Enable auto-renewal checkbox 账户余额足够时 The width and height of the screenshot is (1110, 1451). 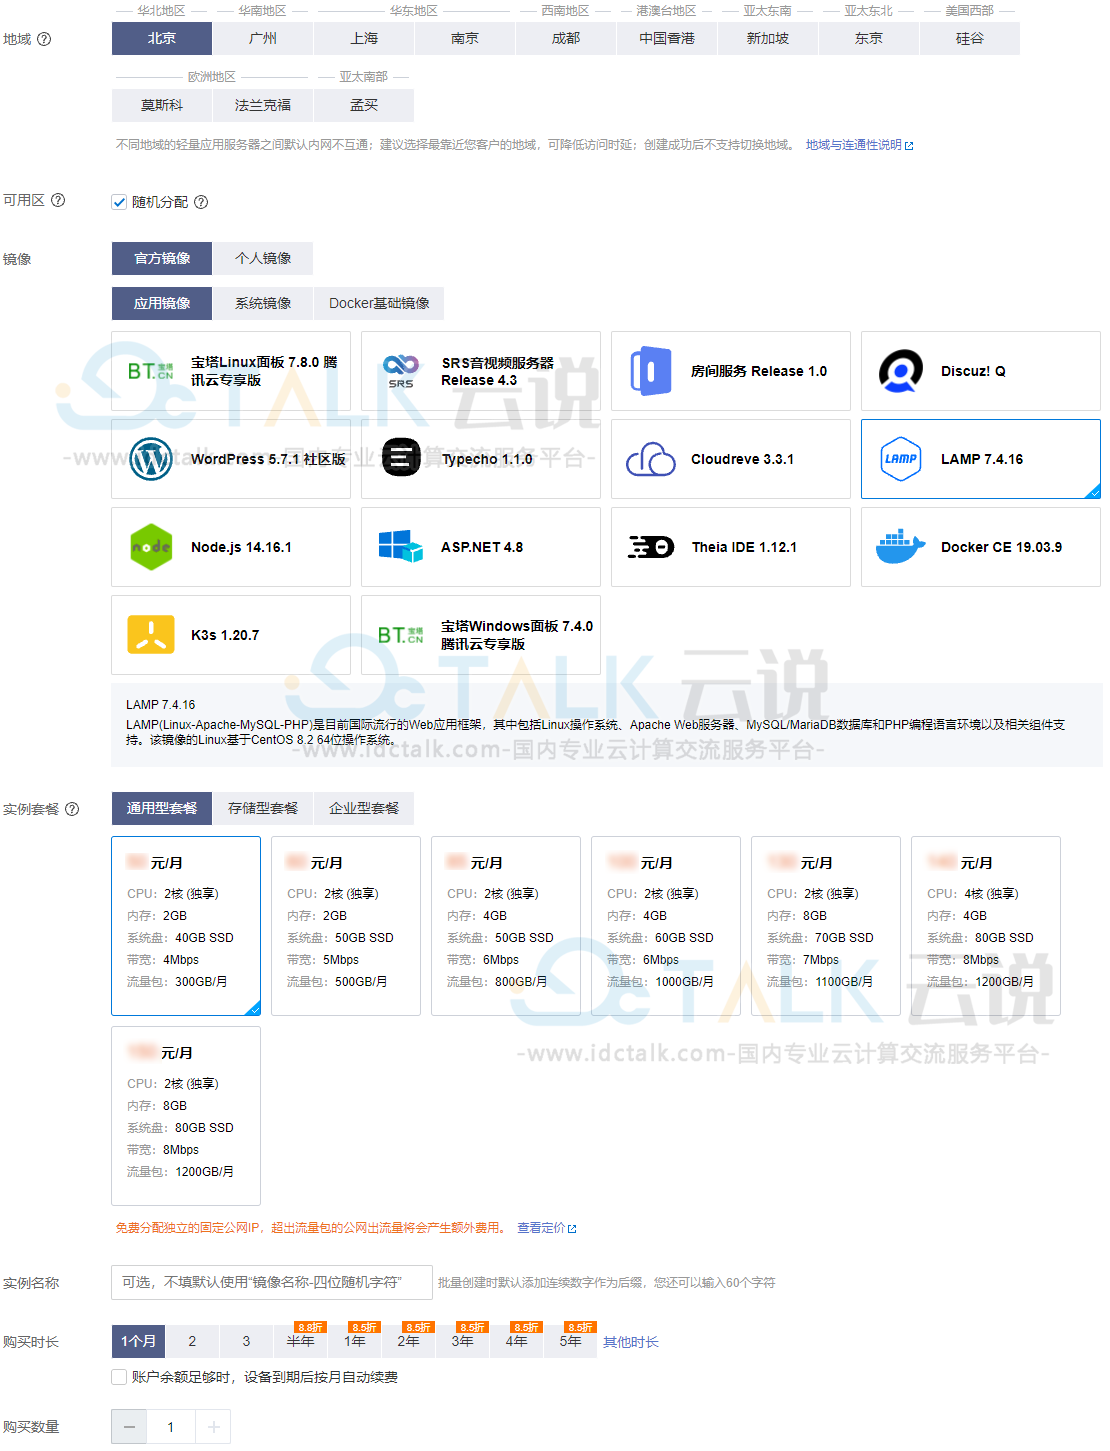pyautogui.click(x=119, y=1377)
